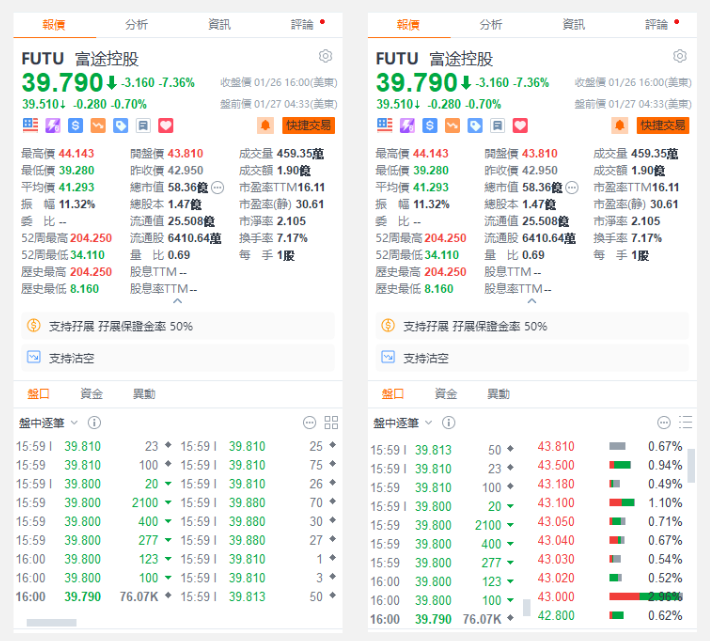The image size is (710, 641).
Task: Set price alert bell in right panel
Action: coord(620,125)
